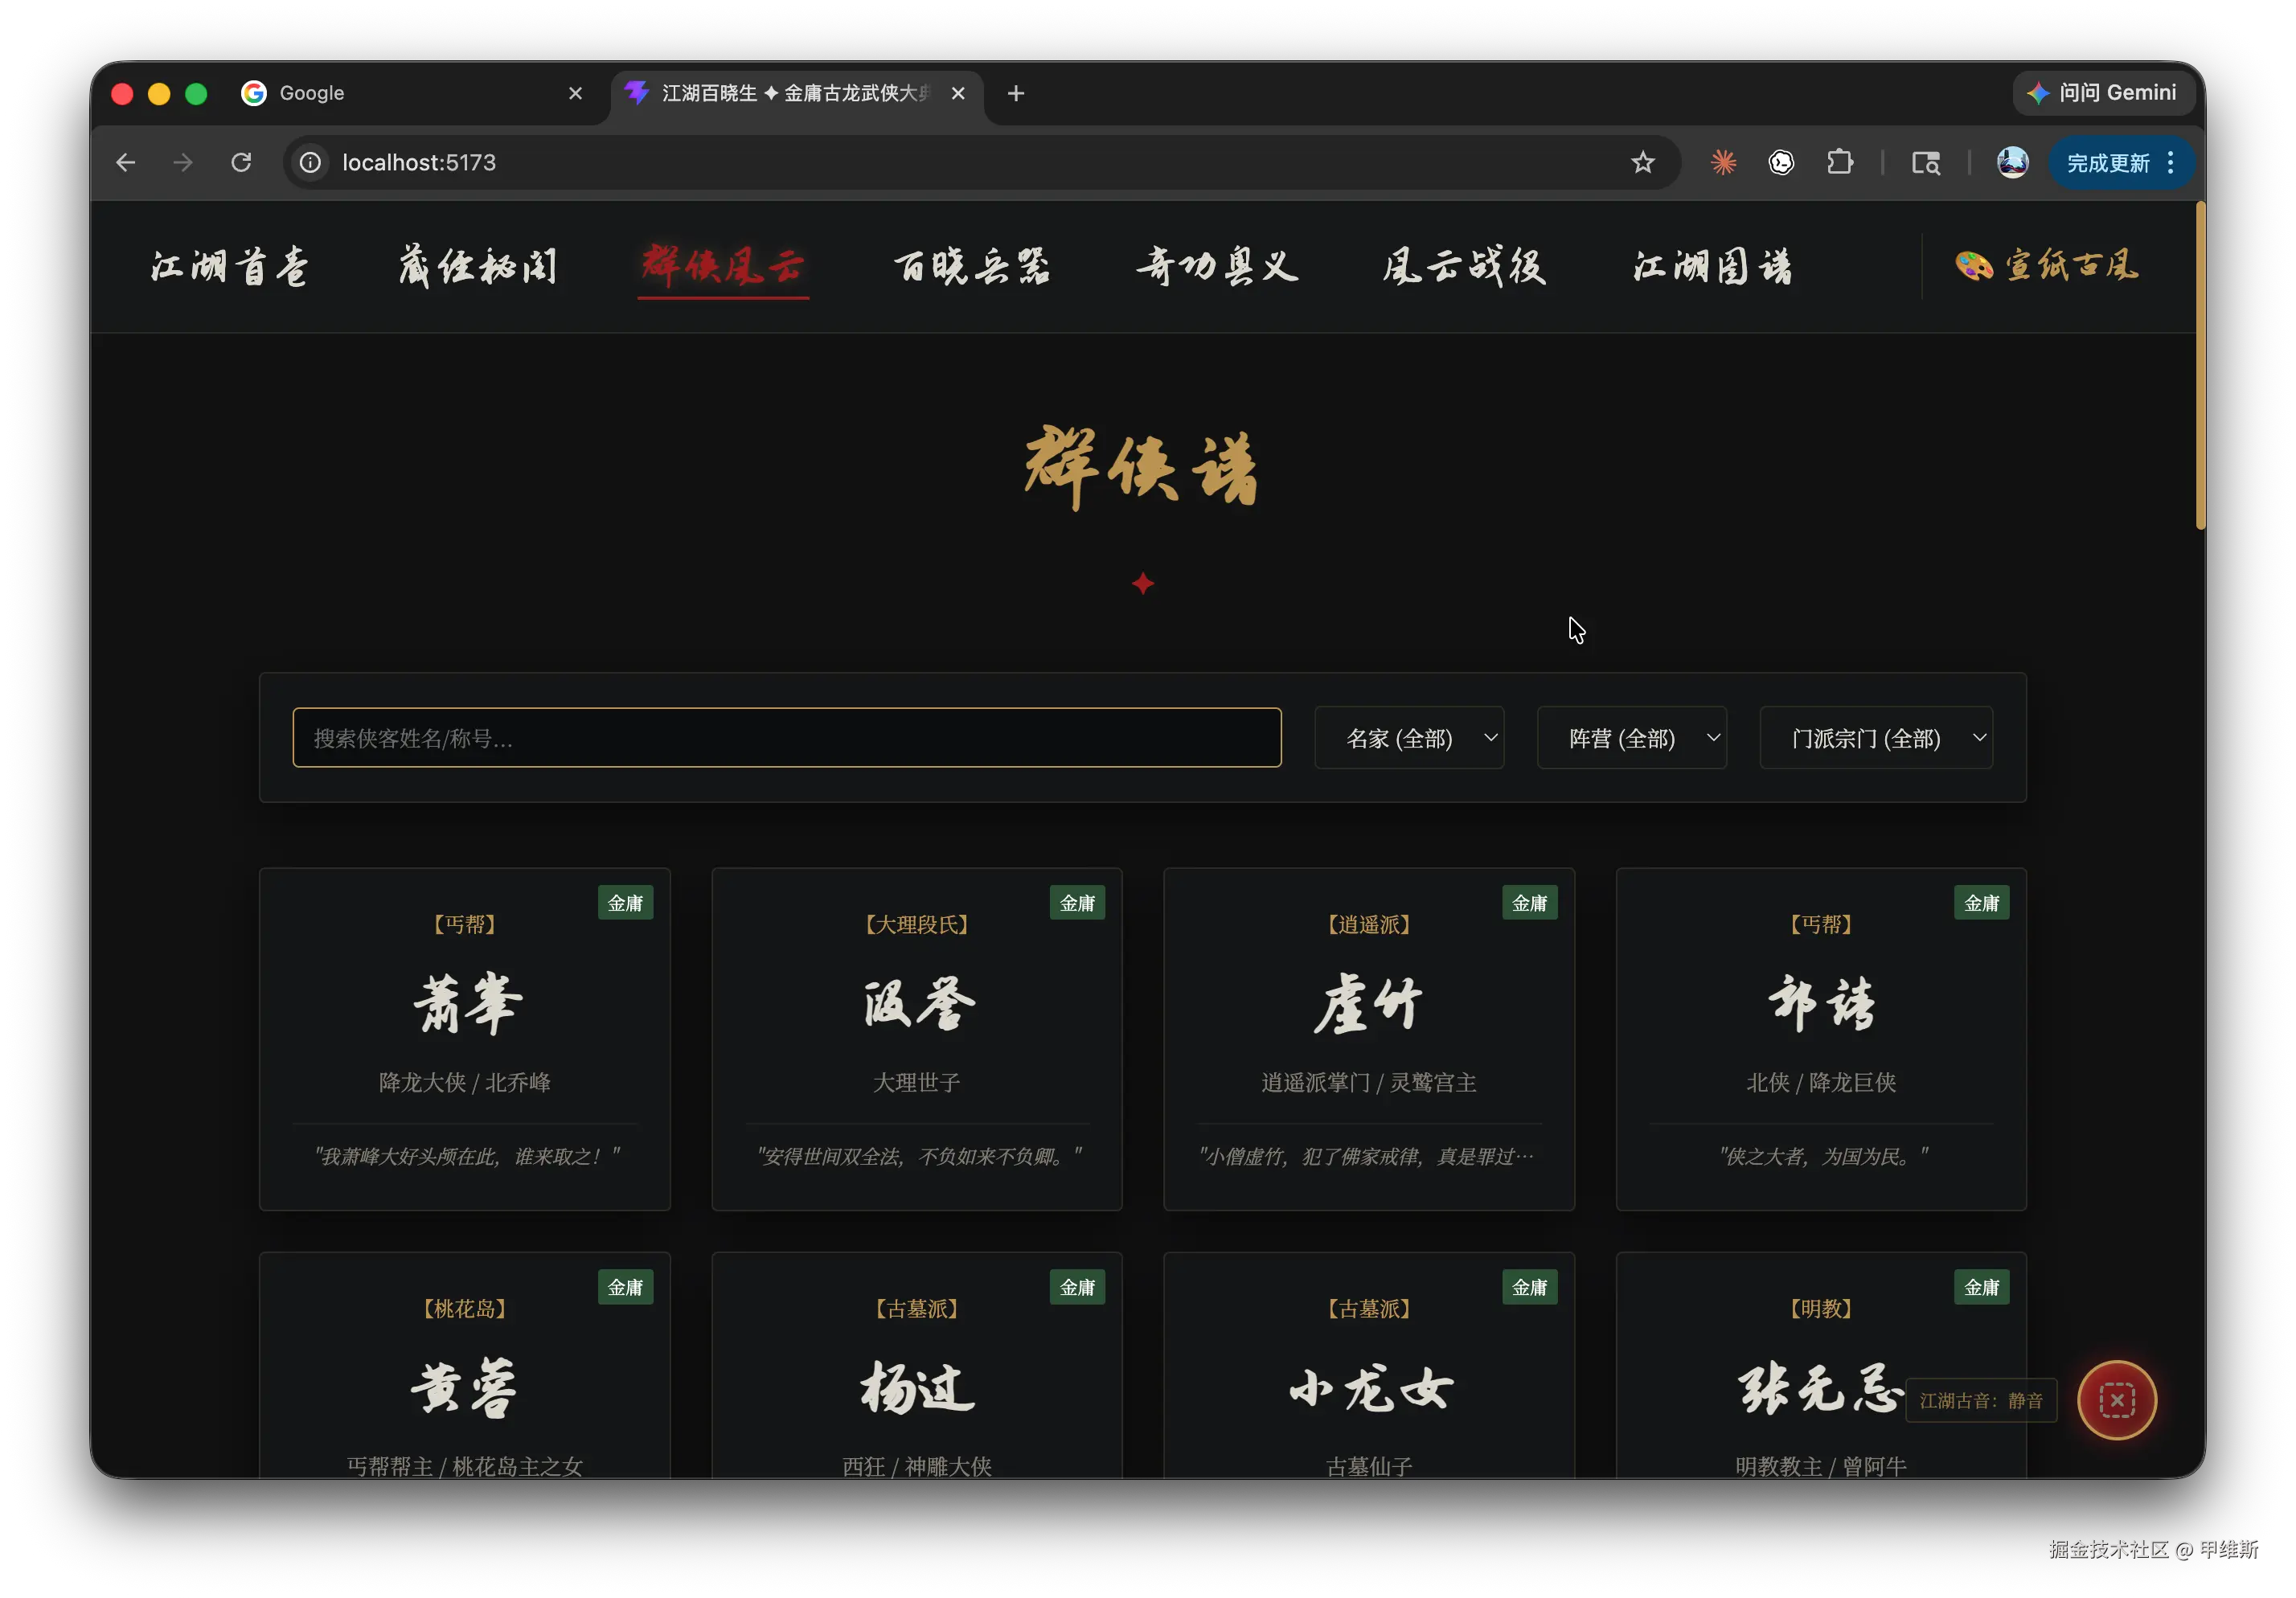Click the browser forward arrow

coord(183,162)
